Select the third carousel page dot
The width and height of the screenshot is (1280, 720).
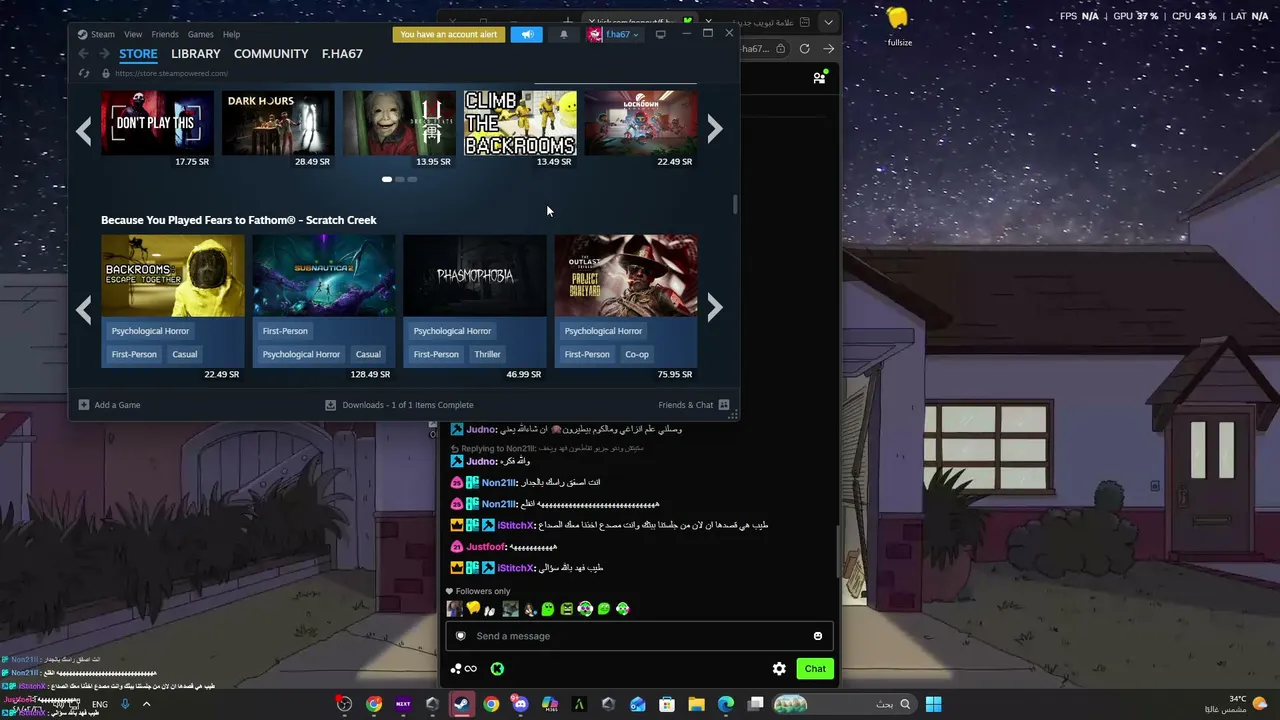412,180
